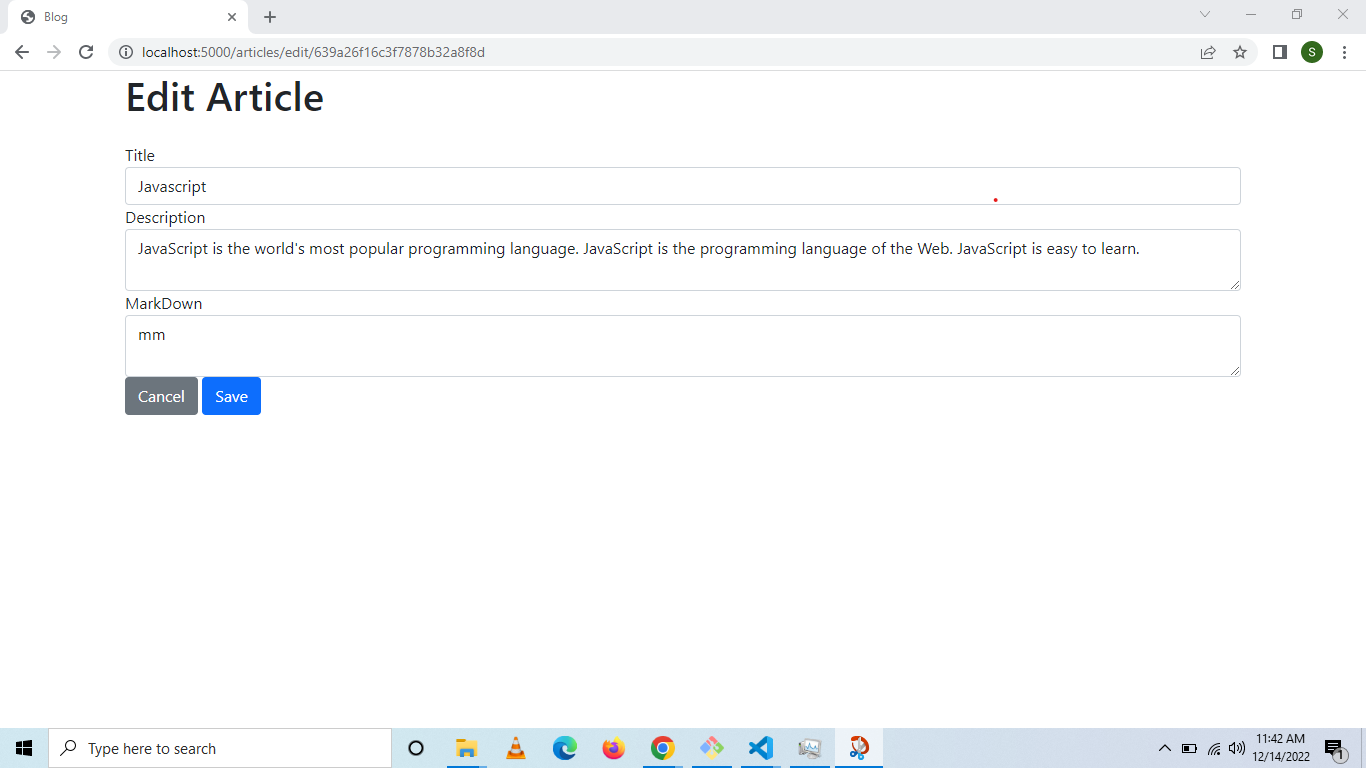Screen dimensions: 1366x768
Task: Open the volume speaker icon
Action: [x=1237, y=748]
